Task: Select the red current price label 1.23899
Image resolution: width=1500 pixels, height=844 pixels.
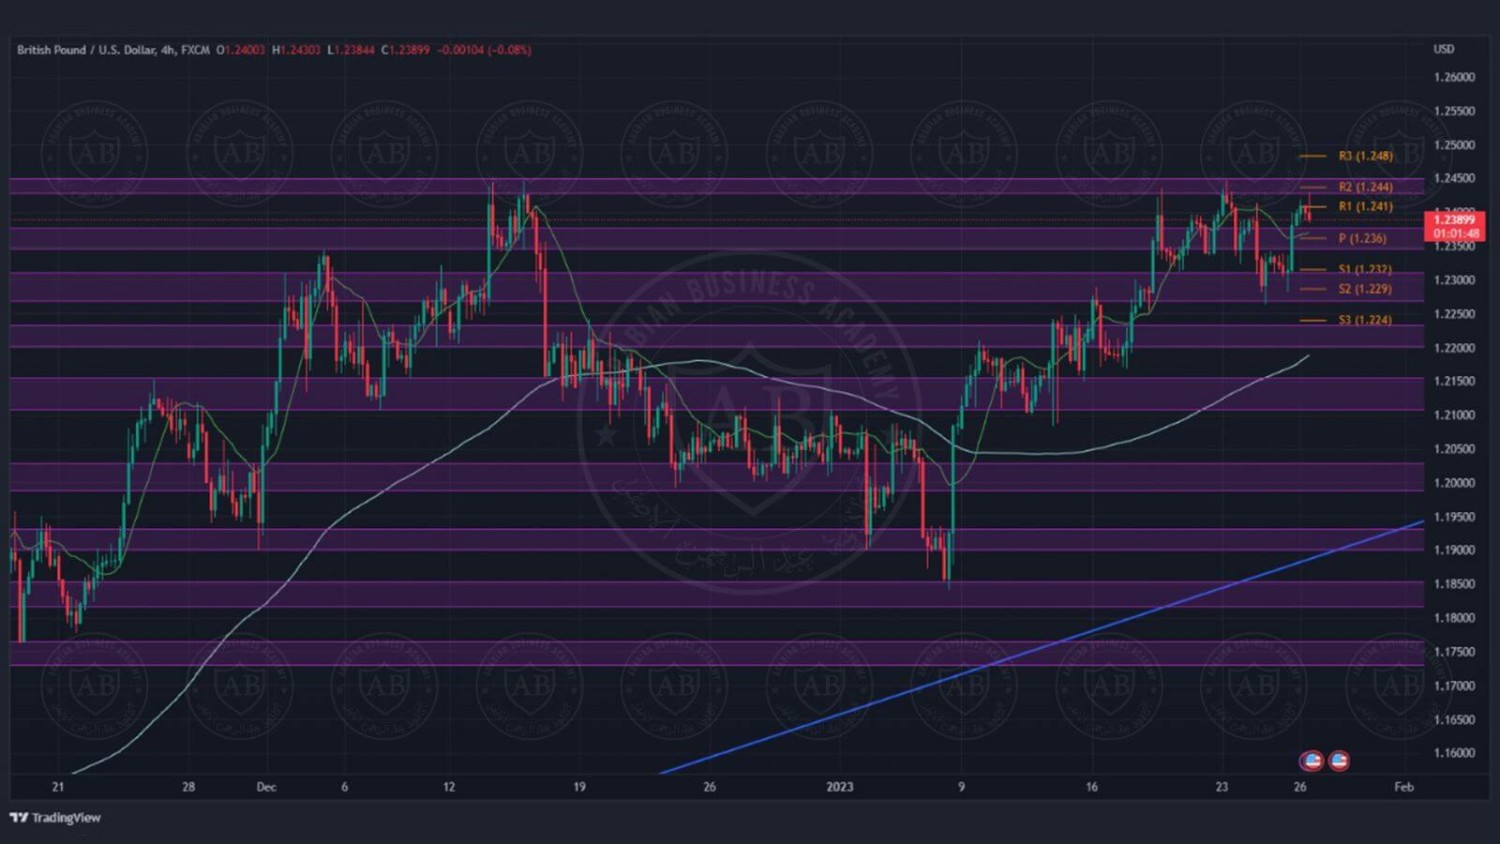Action: 1455,226
